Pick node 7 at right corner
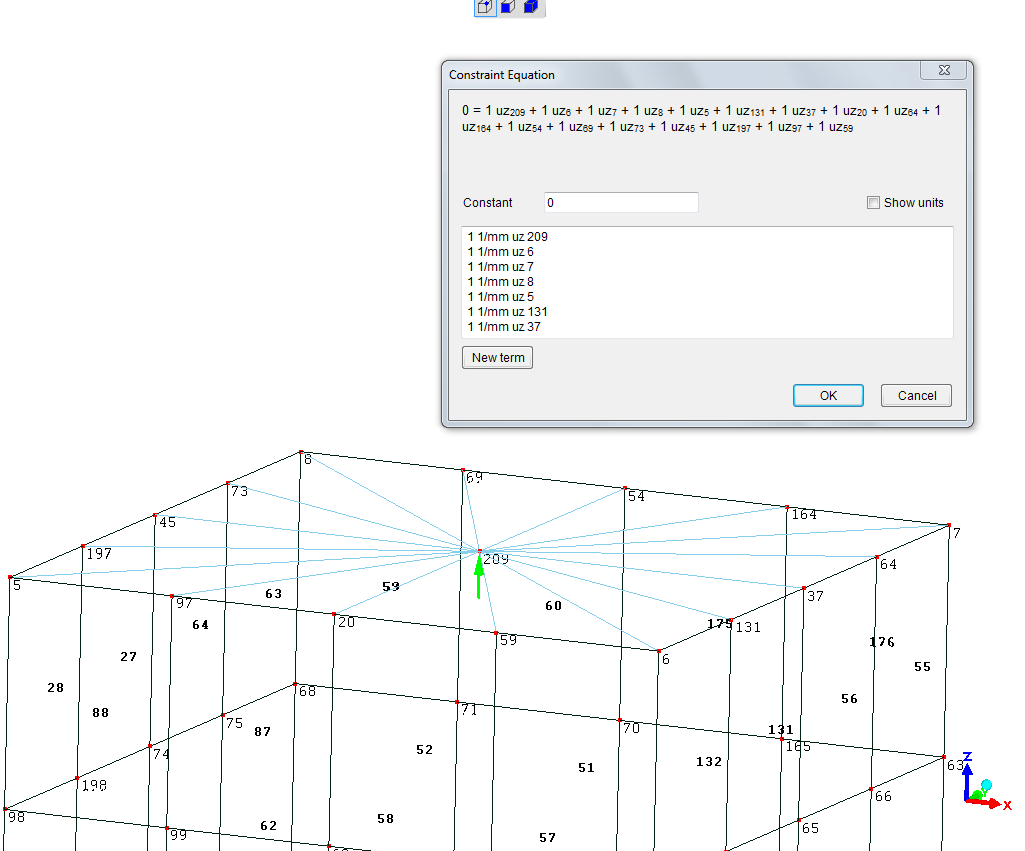Screen dimensions: 1025x851 [949, 525]
